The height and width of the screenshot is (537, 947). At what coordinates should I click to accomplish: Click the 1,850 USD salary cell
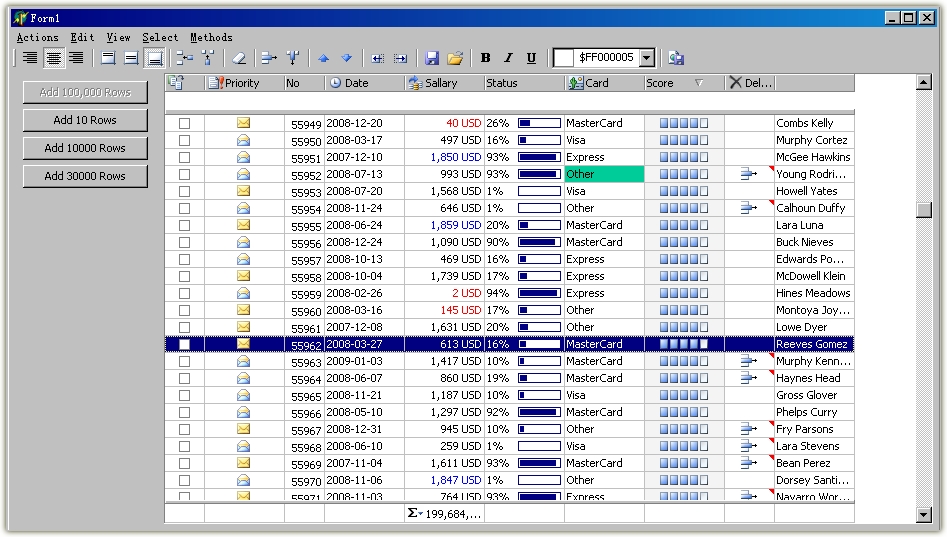[444, 157]
